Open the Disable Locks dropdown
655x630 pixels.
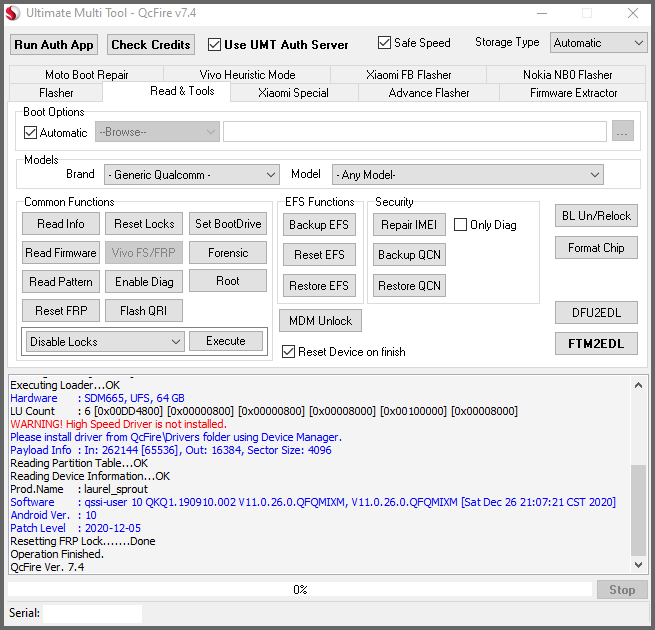105,341
